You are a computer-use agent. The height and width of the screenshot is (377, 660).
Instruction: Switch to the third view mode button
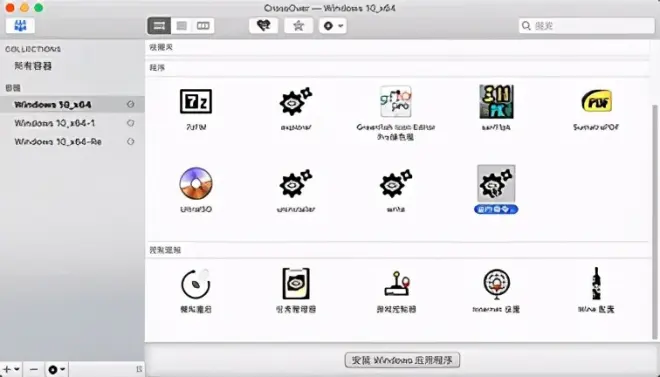point(203,26)
